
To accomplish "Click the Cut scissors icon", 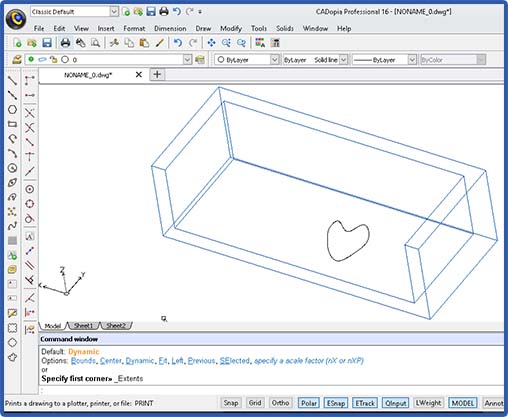I will coord(114,43).
